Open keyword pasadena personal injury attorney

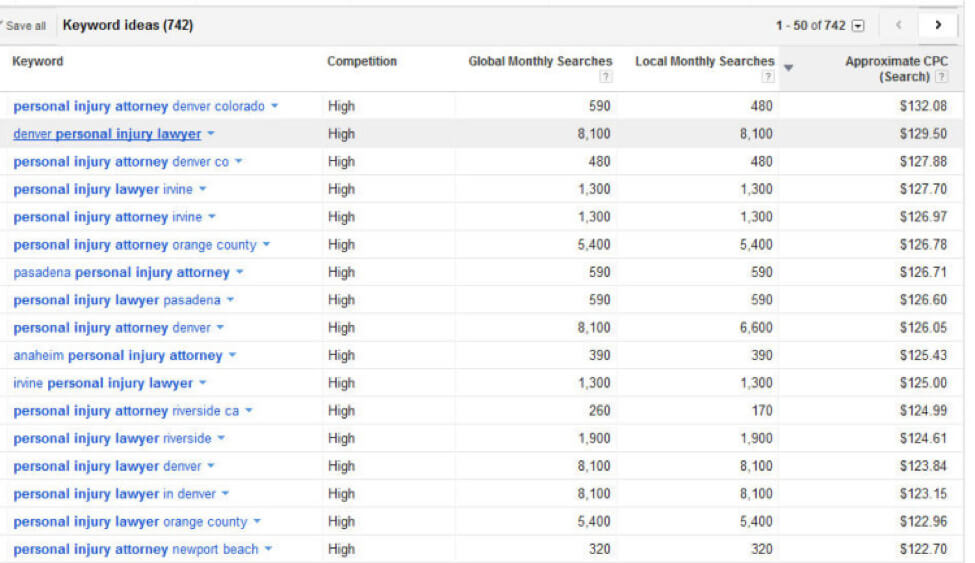(121, 272)
